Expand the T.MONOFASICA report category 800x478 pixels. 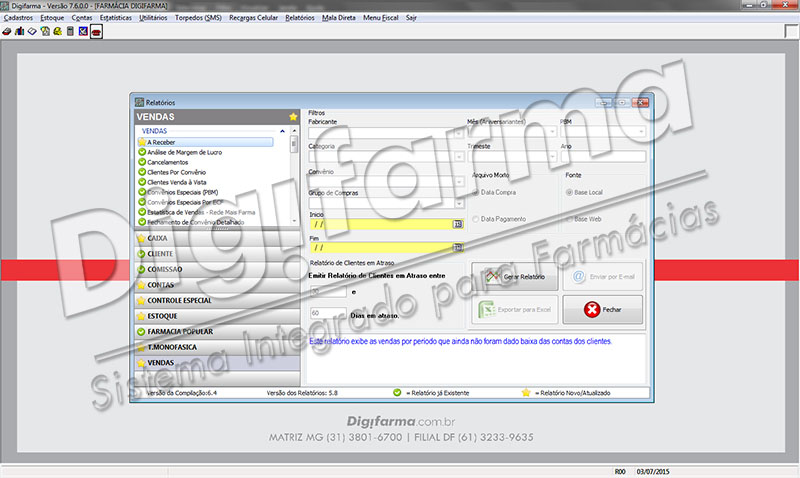(217, 347)
